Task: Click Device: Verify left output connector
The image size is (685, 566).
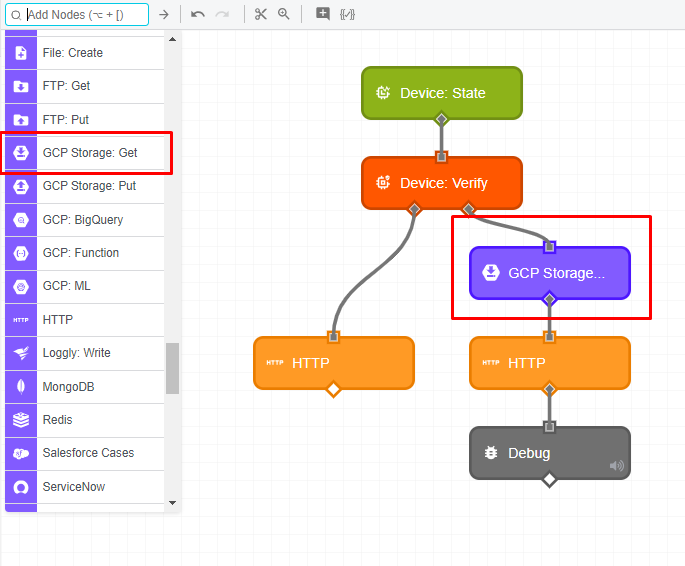Action: coord(414,209)
